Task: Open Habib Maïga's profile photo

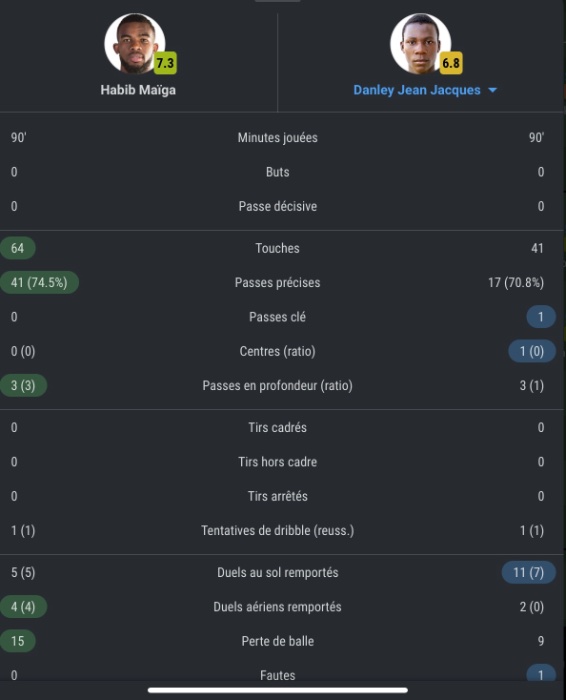Action: 135,43
